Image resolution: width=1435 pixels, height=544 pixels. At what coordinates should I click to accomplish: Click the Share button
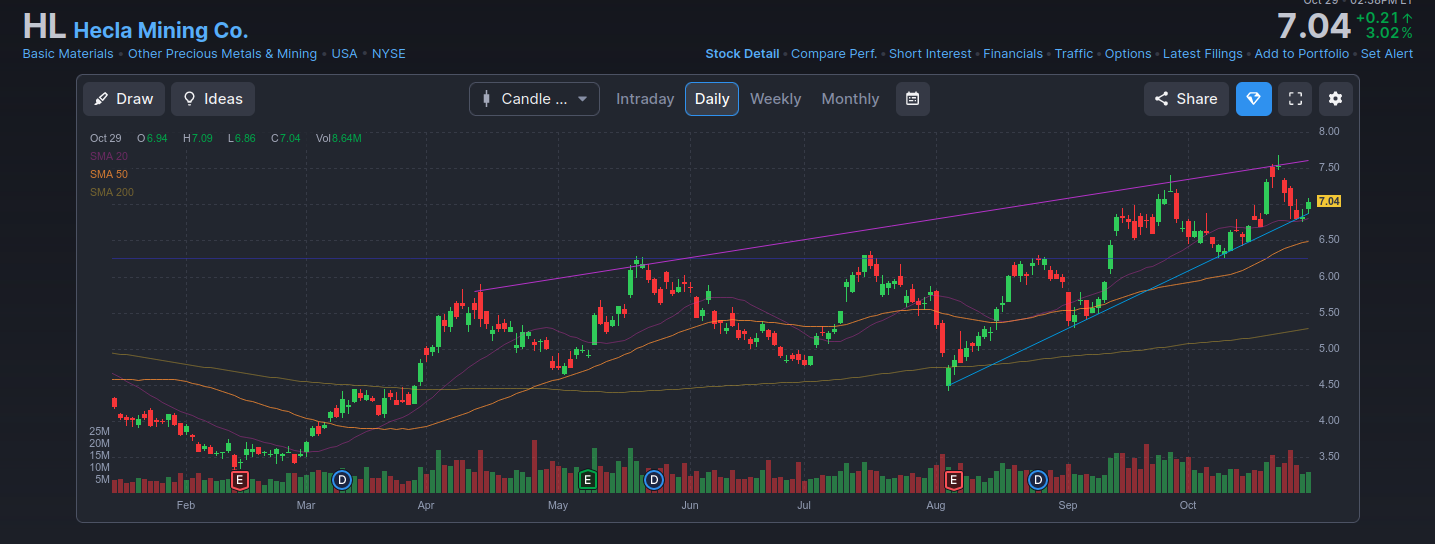pos(1186,99)
